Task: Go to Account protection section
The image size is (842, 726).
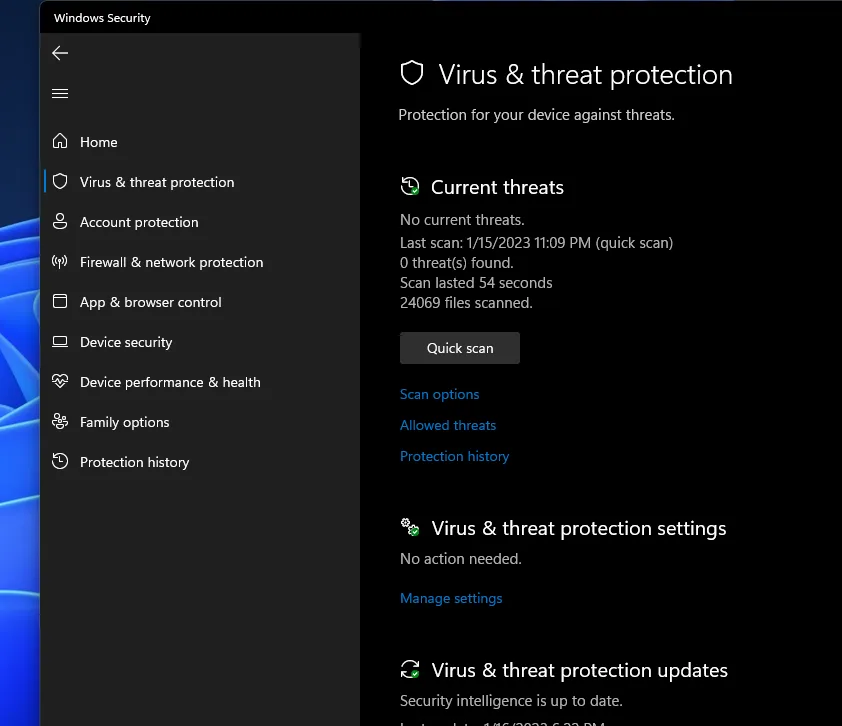Action: click(139, 222)
